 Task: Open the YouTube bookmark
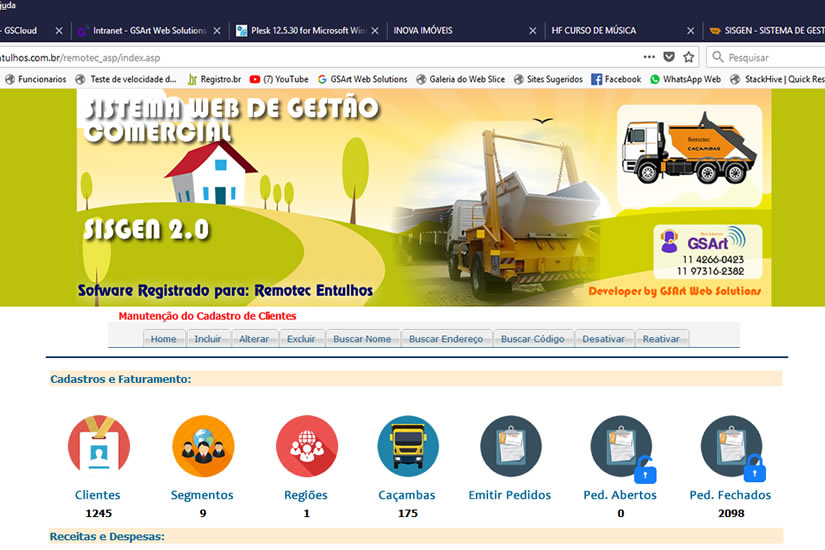[x=279, y=79]
